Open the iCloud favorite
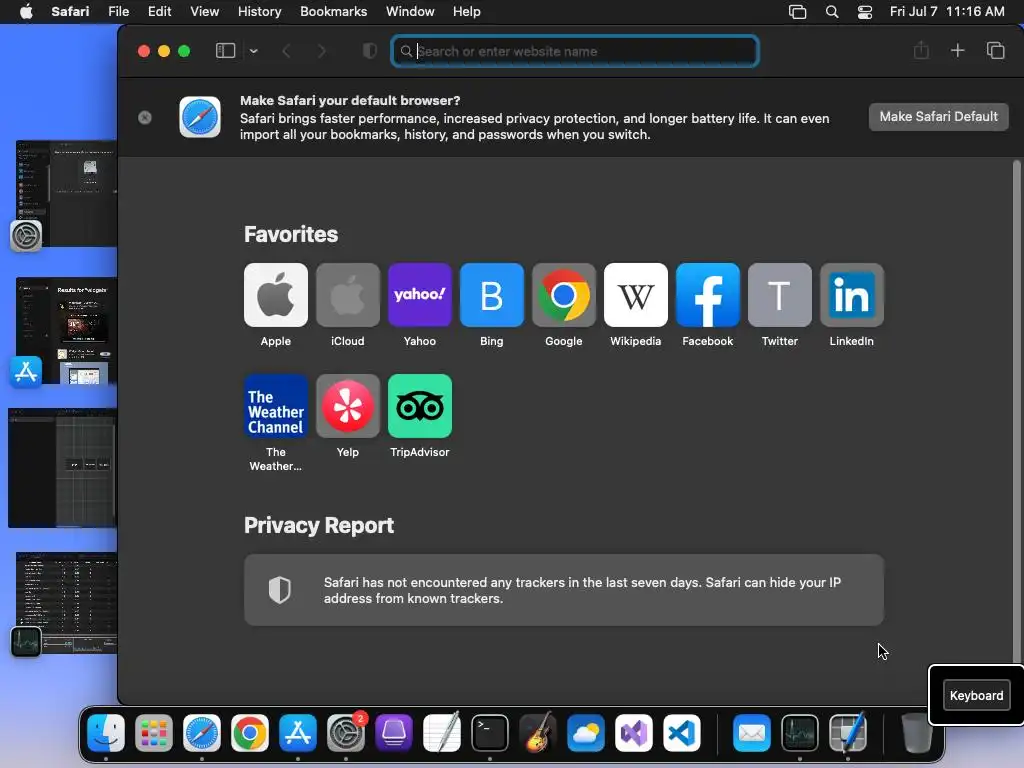The height and width of the screenshot is (768, 1024). point(347,295)
